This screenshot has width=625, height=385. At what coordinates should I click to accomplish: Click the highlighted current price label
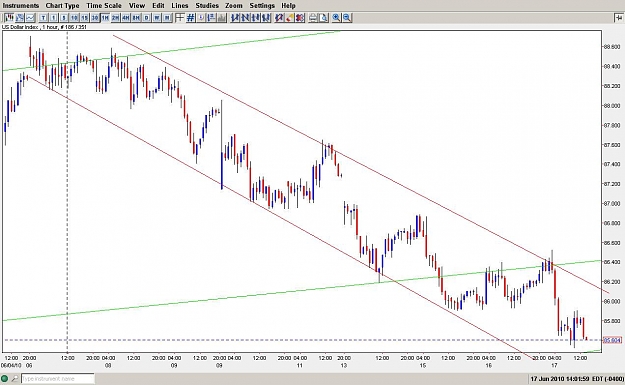pyautogui.click(x=612, y=340)
